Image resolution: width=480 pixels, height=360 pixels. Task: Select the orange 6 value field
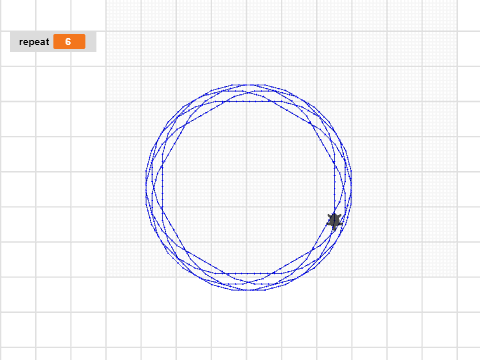click(x=69, y=42)
